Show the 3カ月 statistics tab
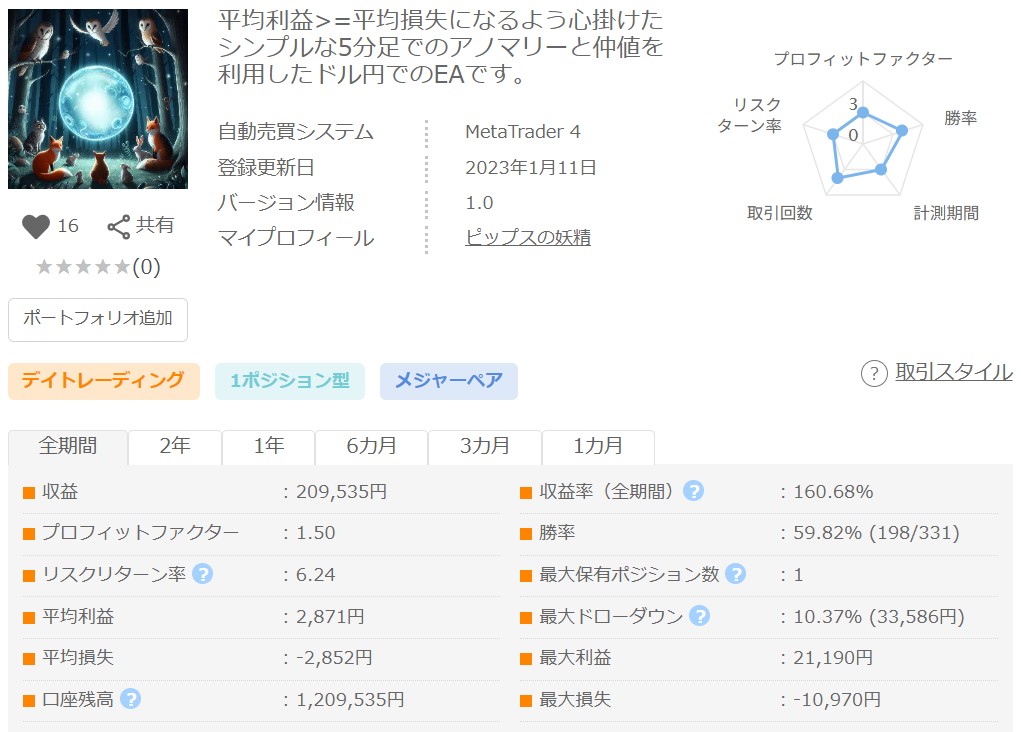Image resolution: width=1021 pixels, height=732 pixels. pos(484,447)
